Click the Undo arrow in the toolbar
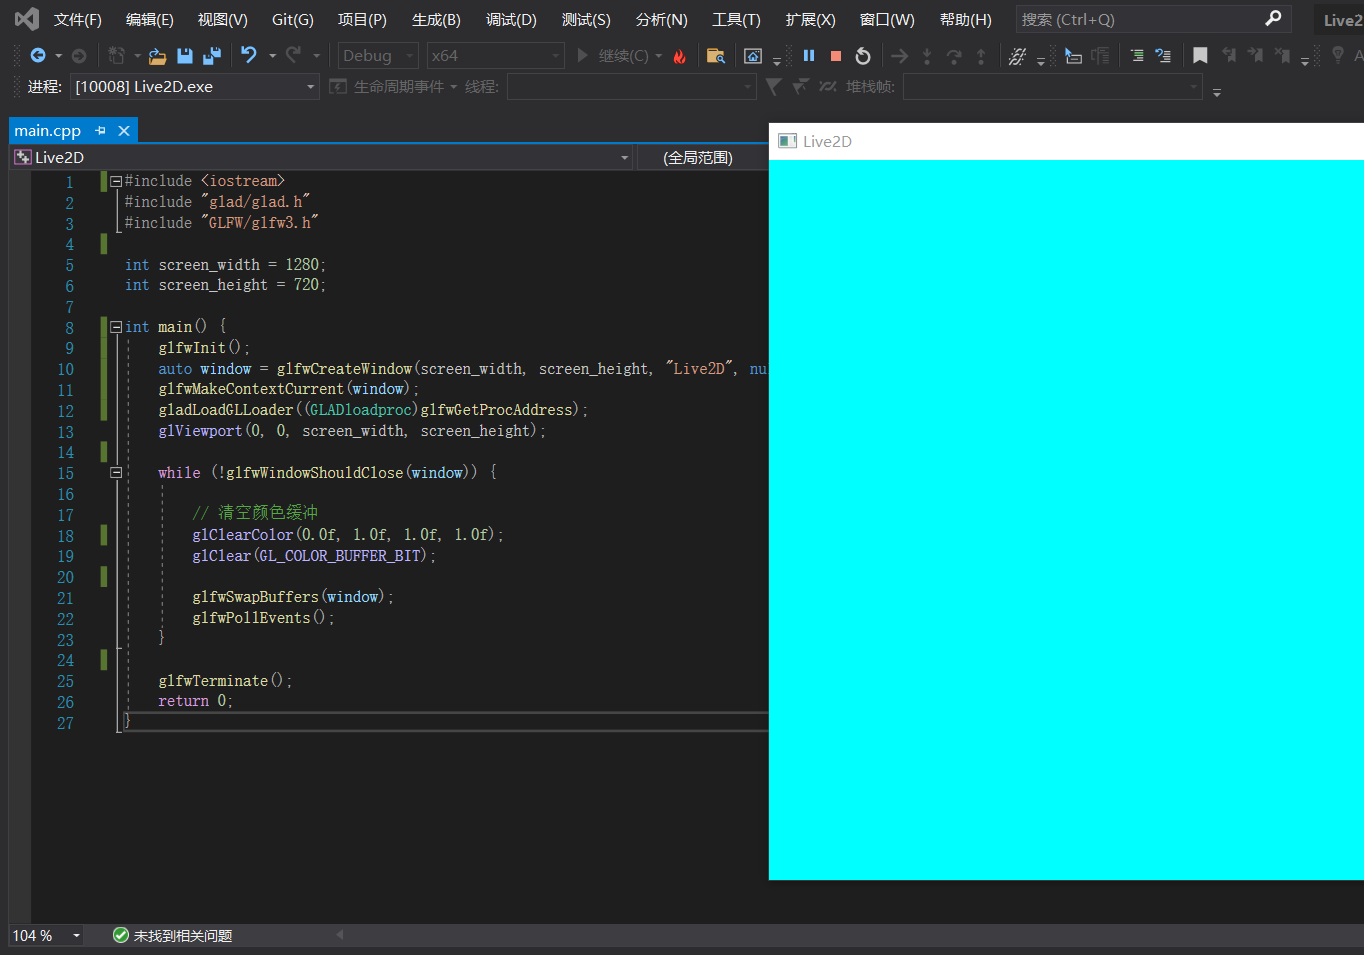 coord(249,56)
